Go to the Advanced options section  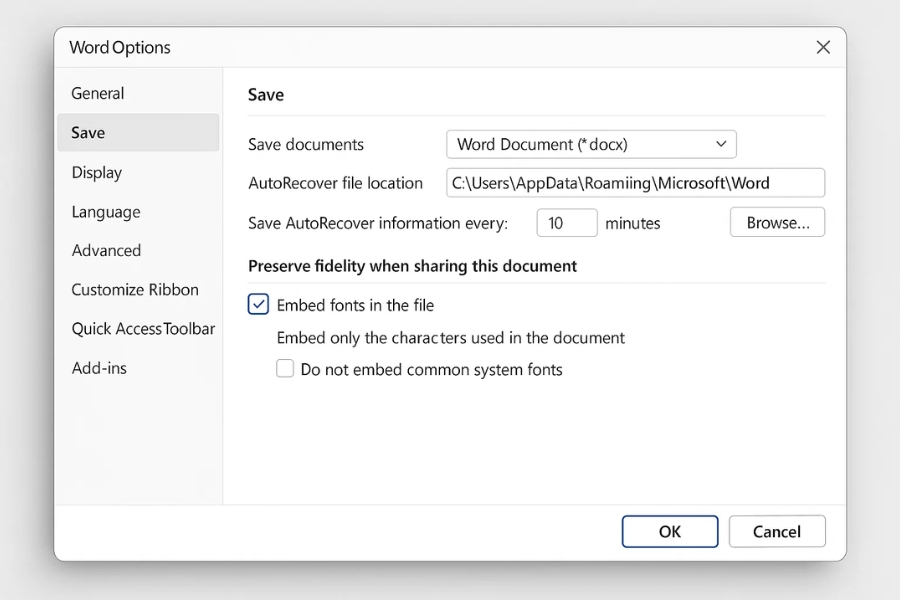pyautogui.click(x=106, y=250)
